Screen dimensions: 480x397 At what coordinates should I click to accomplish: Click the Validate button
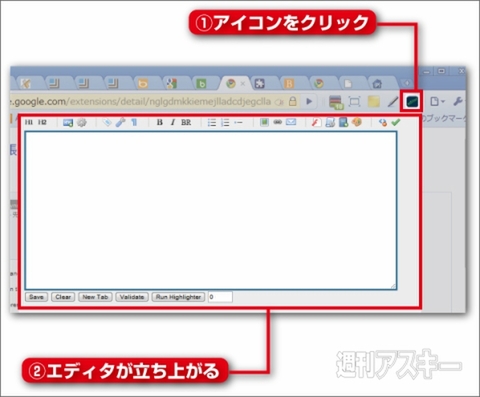coord(132,297)
